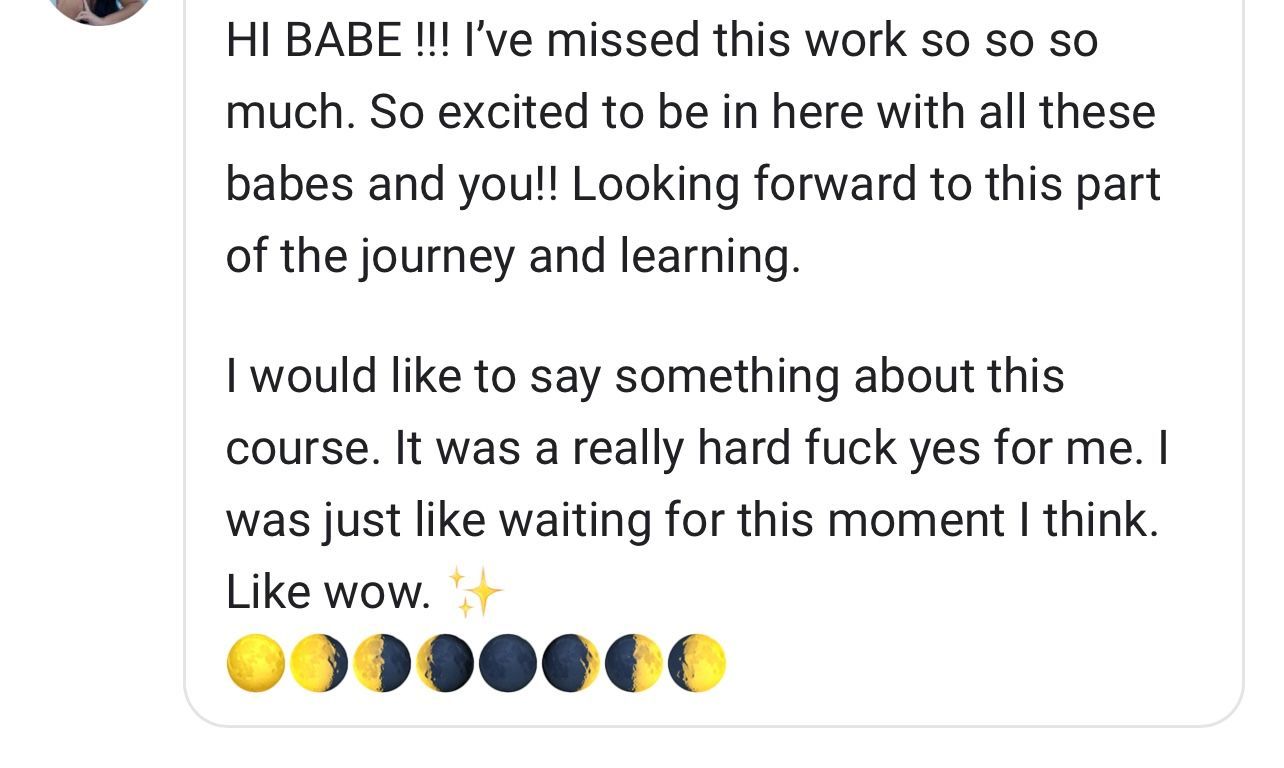Click the third moon emoji, half lit
Image resolution: width=1284 pixels, height=768 pixels.
click(x=382, y=663)
